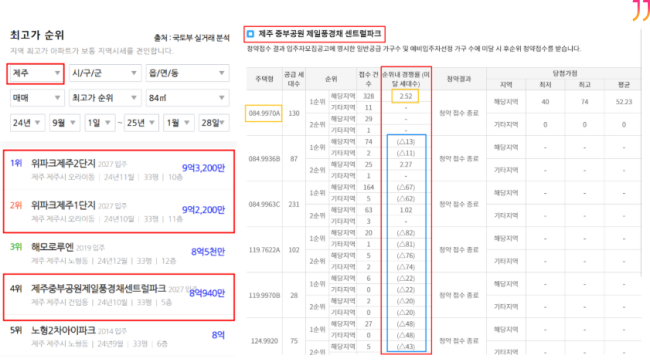Open rank 2 위파크제주1단지 listing
This screenshot has height=362, width=650.
point(119,211)
